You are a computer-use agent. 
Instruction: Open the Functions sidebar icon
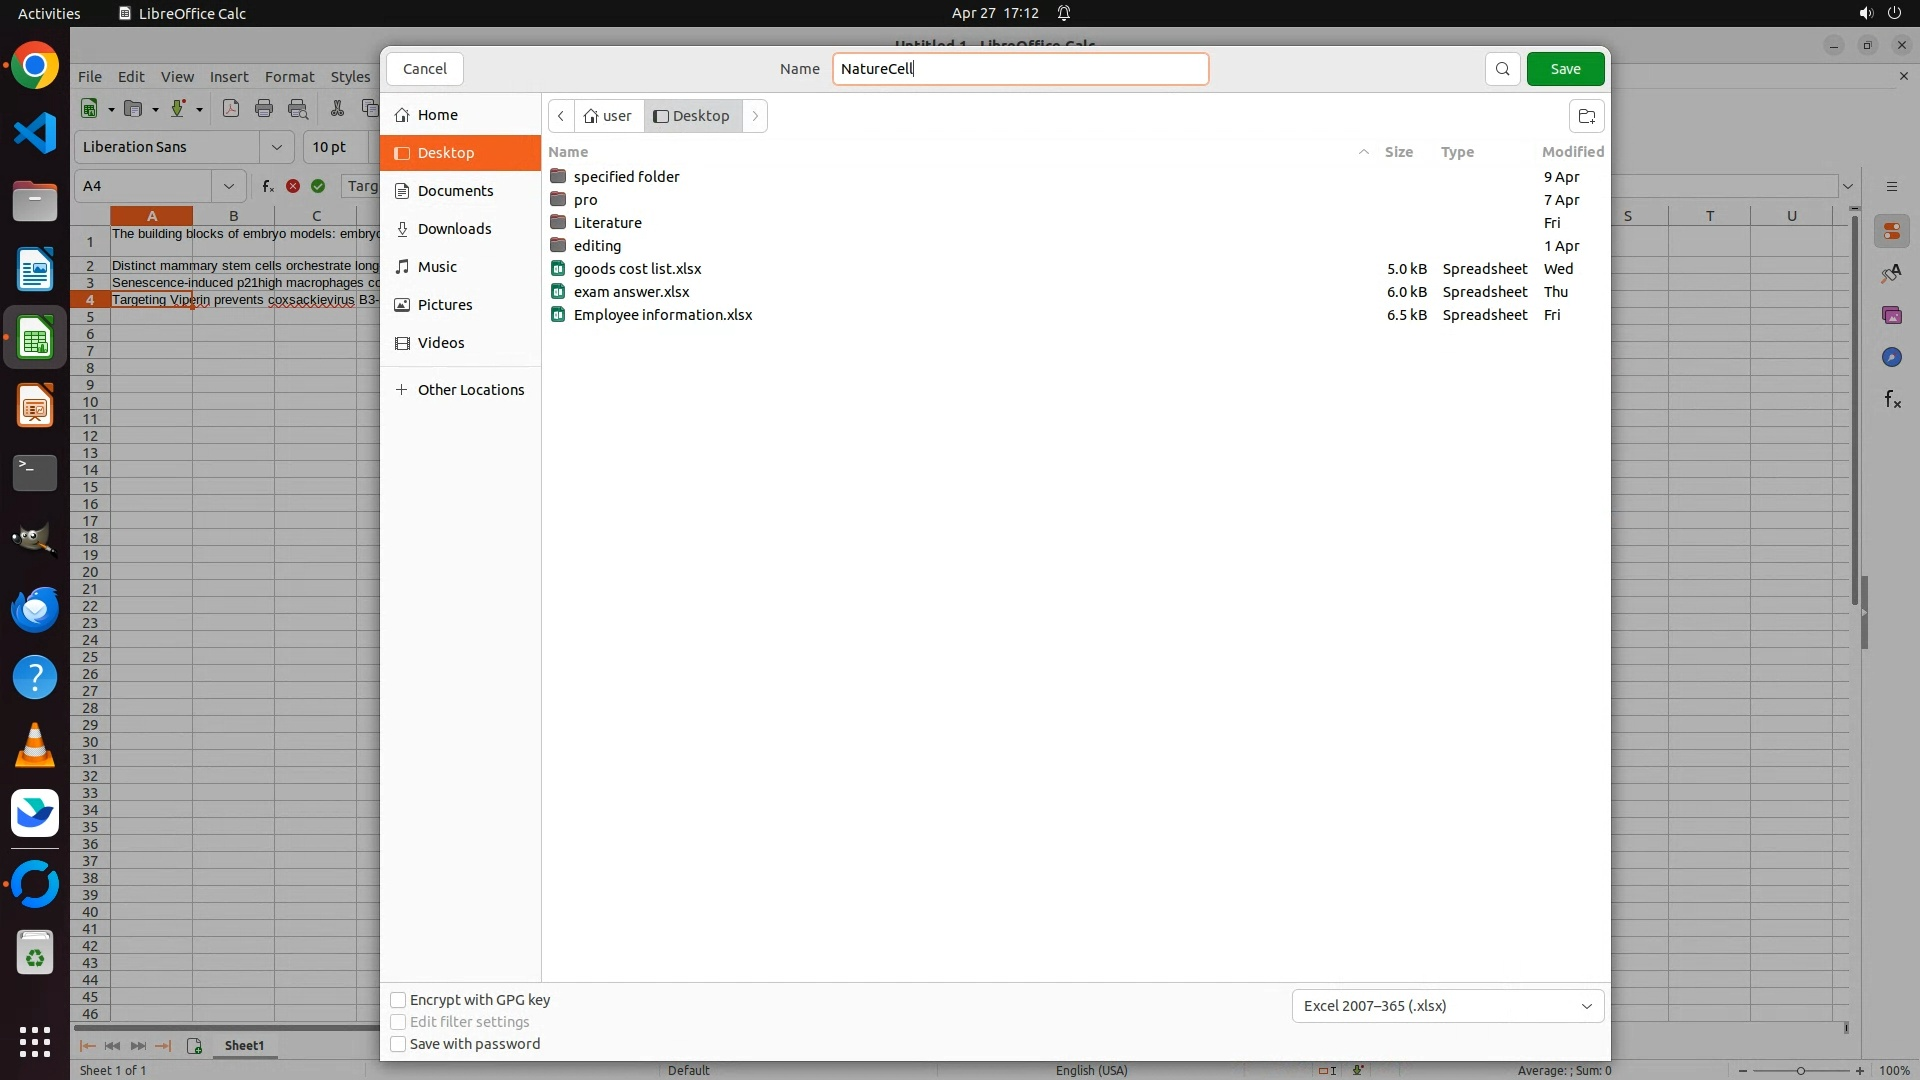[x=1891, y=400]
